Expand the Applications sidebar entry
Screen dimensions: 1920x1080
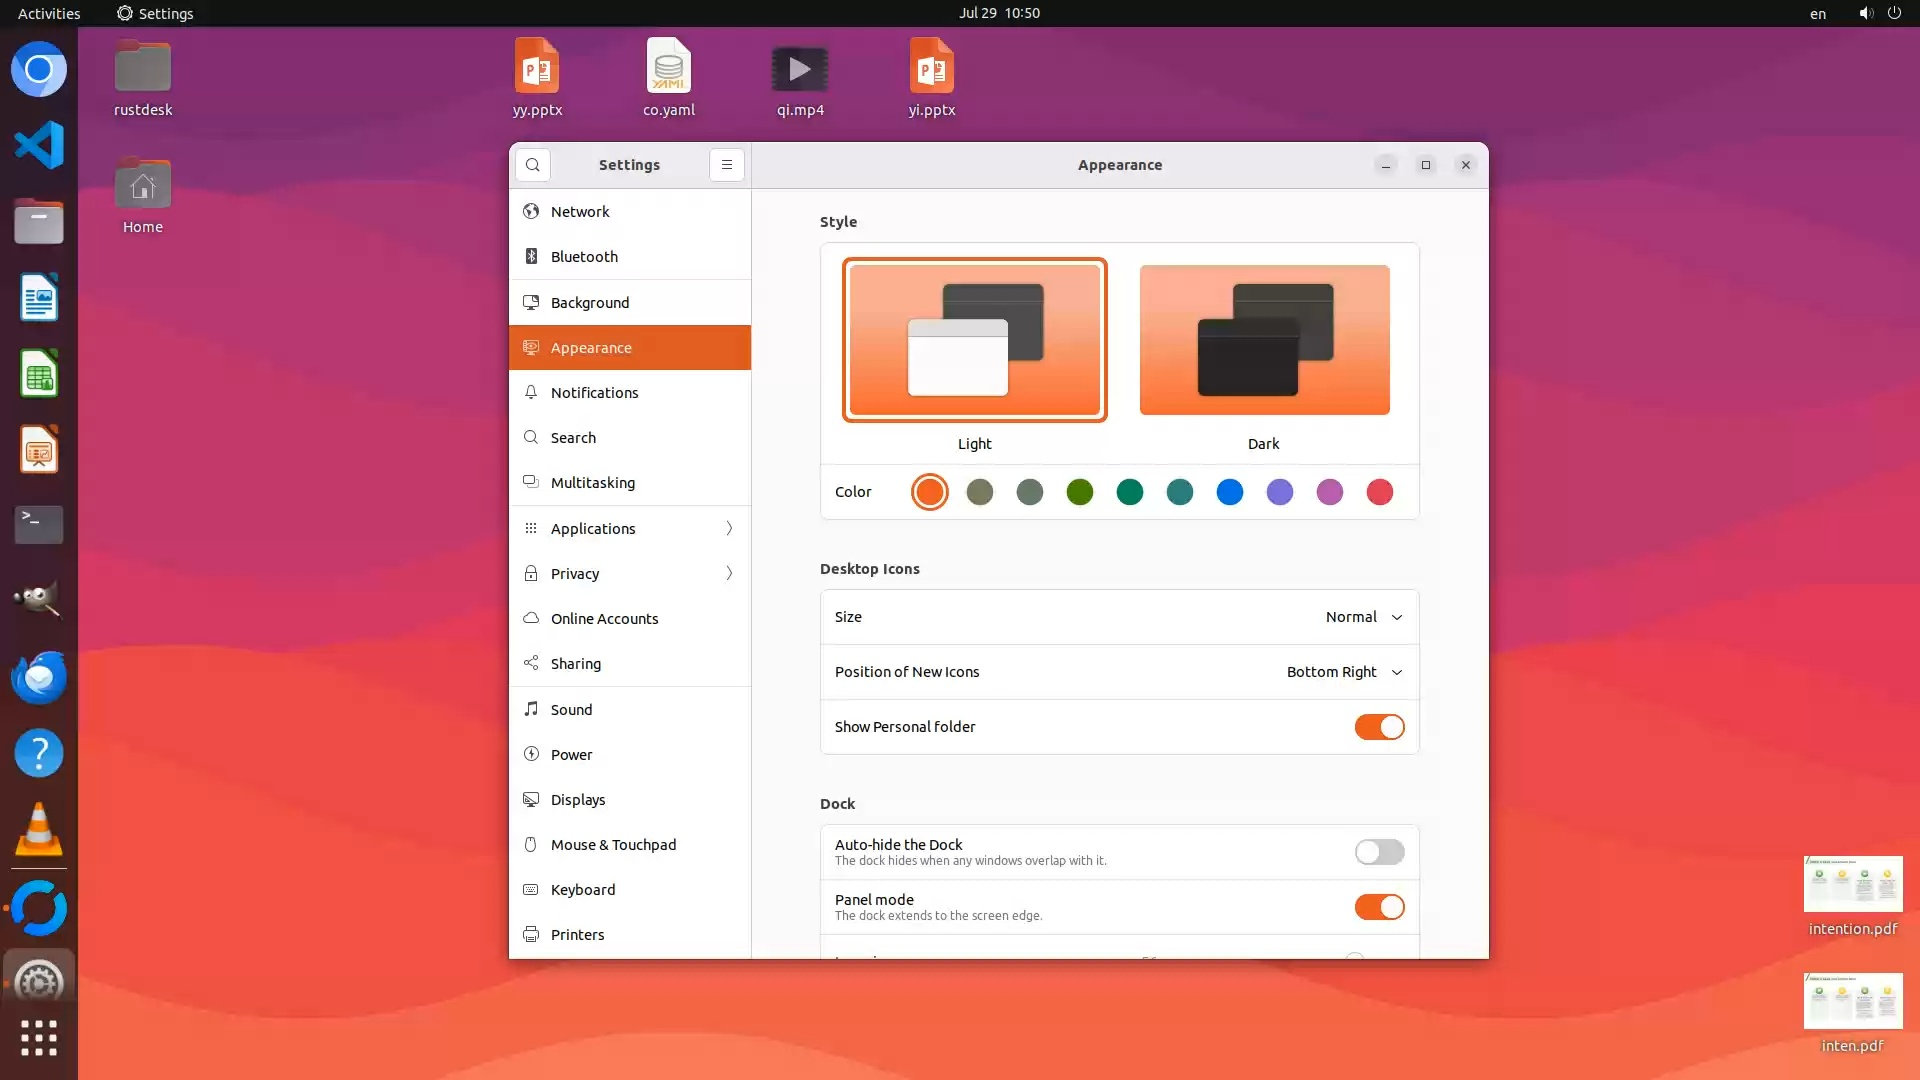point(630,529)
